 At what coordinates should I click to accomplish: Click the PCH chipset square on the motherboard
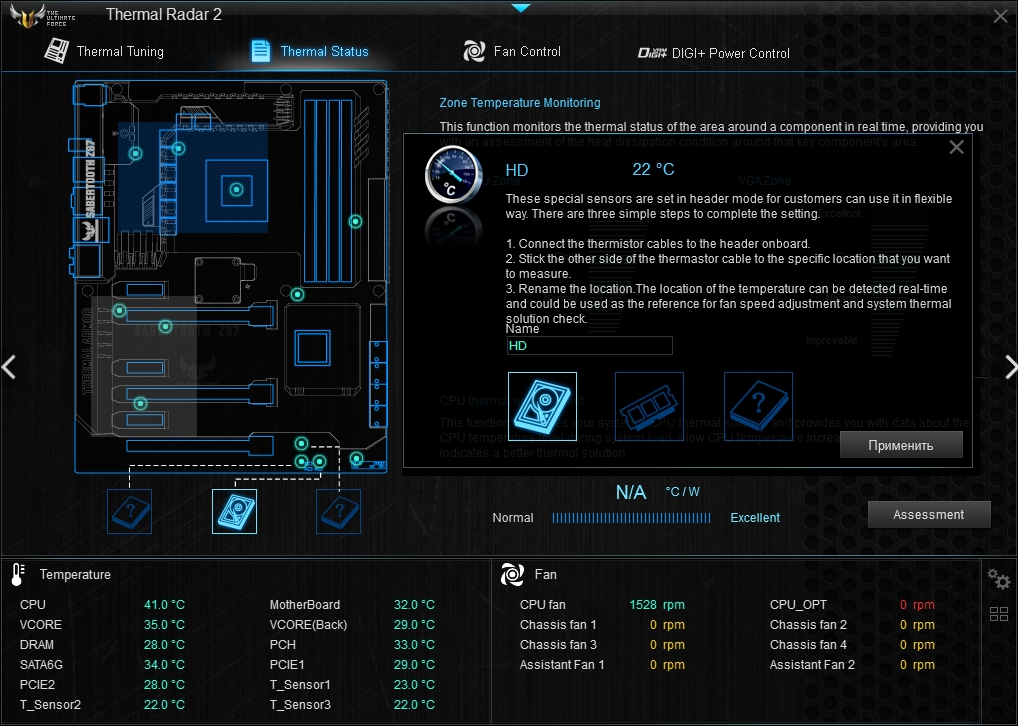[x=312, y=348]
